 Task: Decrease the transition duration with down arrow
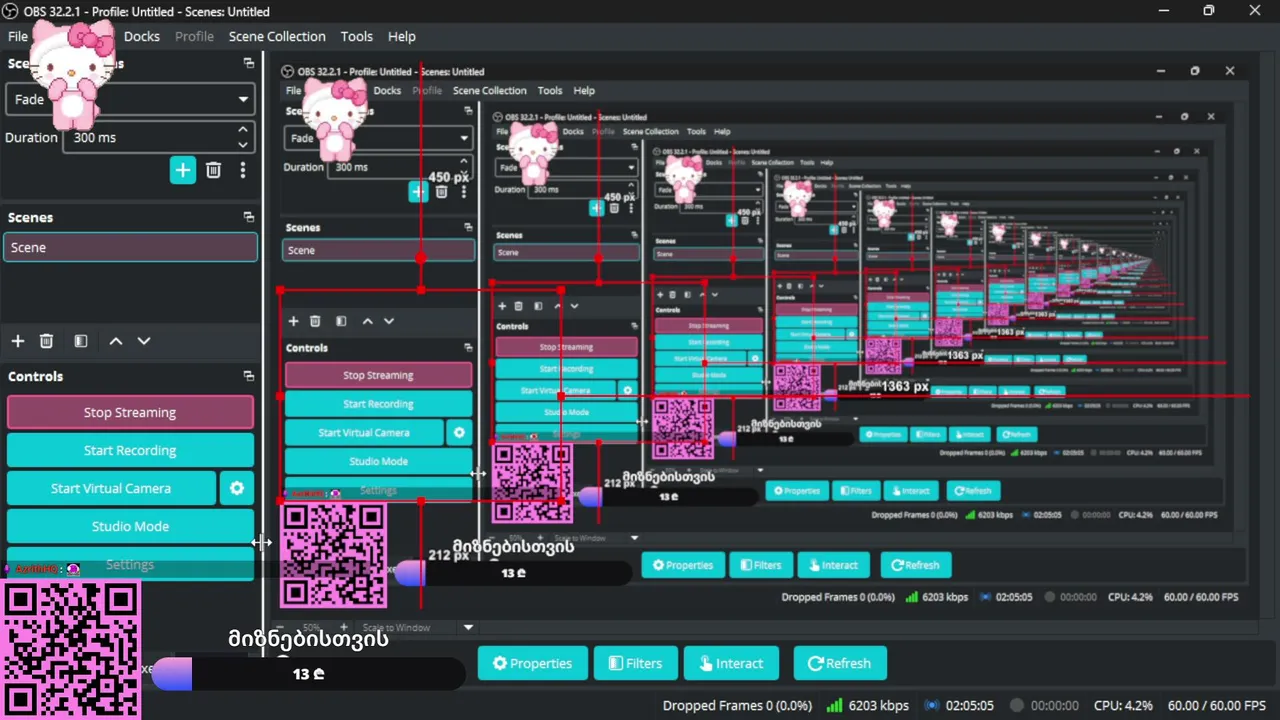[x=242, y=144]
